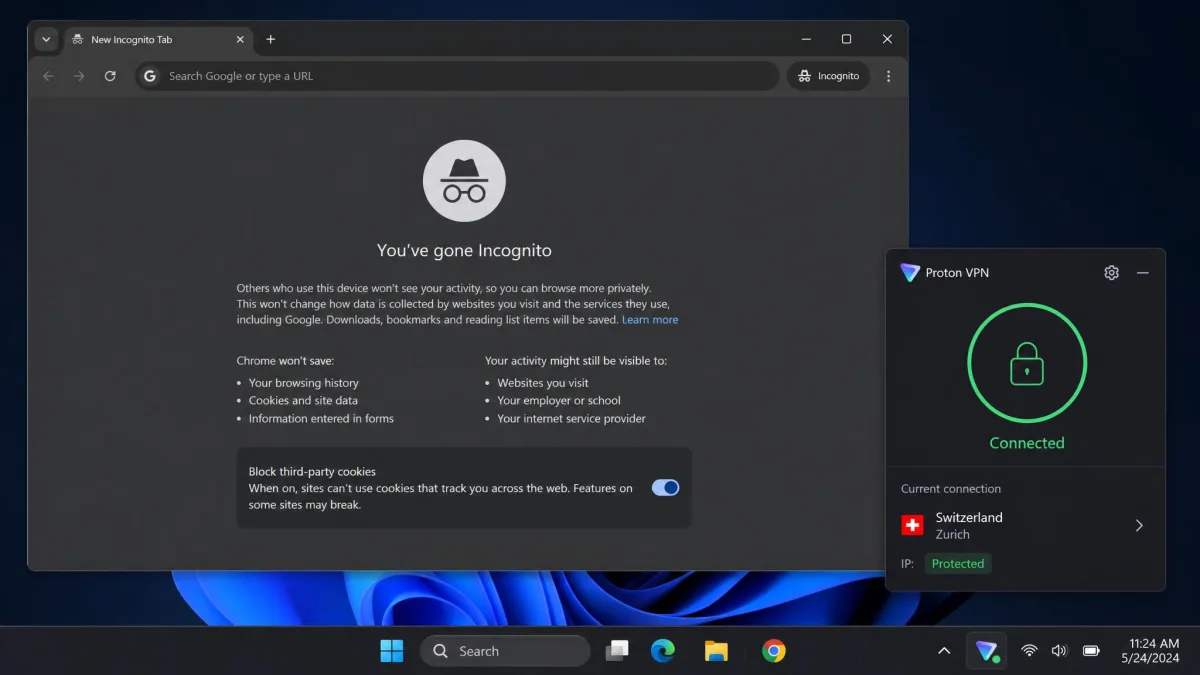Click the 'Websites you visit' list item
1200x675 pixels.
(x=542, y=383)
